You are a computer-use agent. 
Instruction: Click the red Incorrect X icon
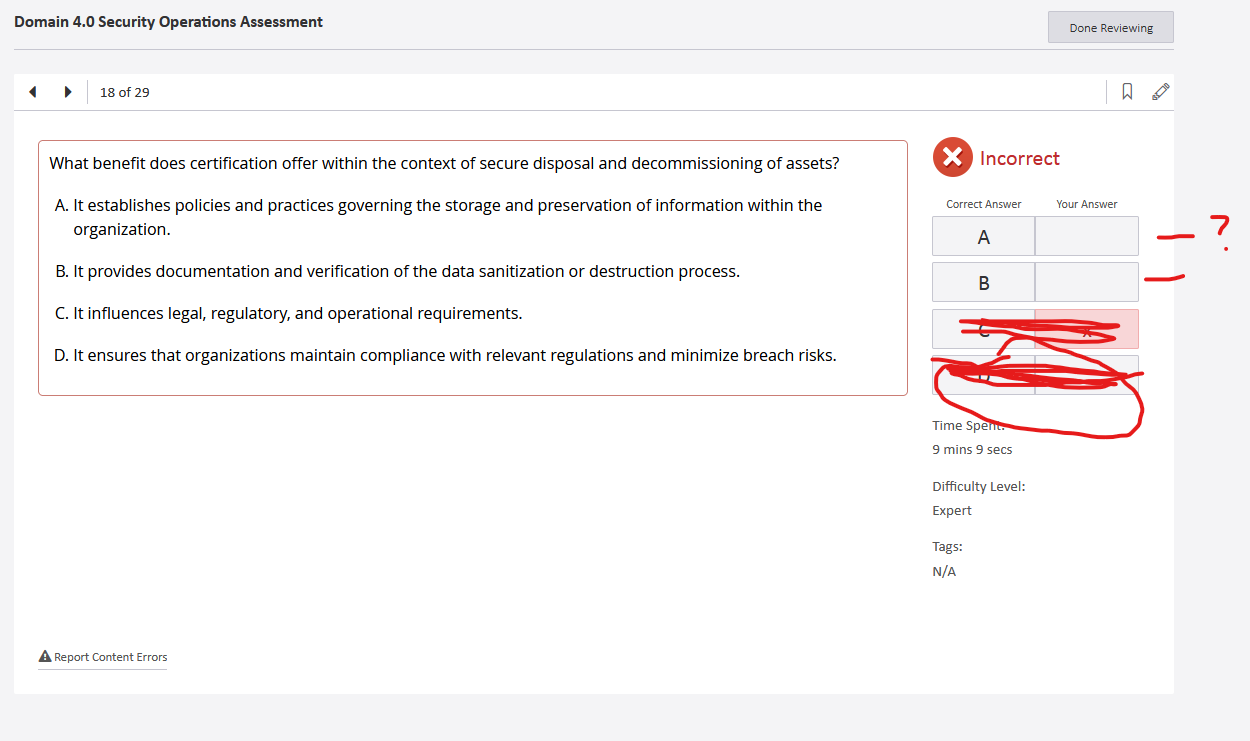(x=952, y=157)
